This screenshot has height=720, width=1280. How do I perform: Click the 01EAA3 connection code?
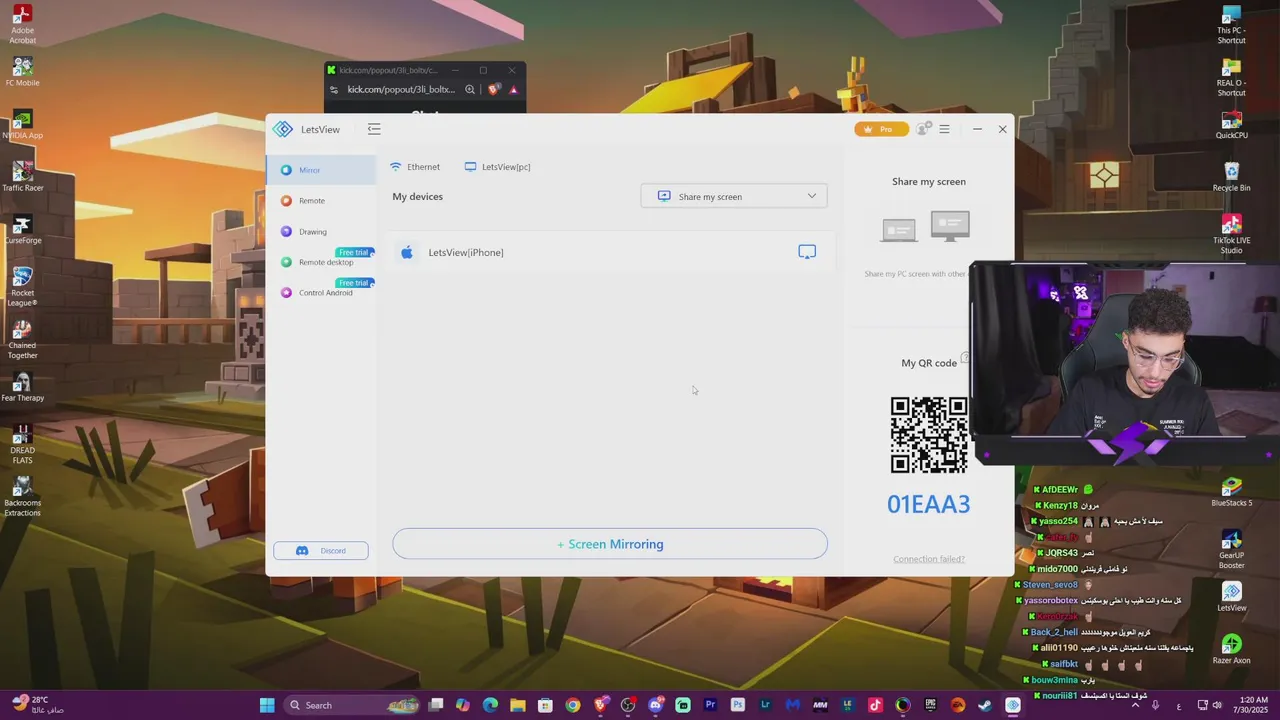point(929,504)
